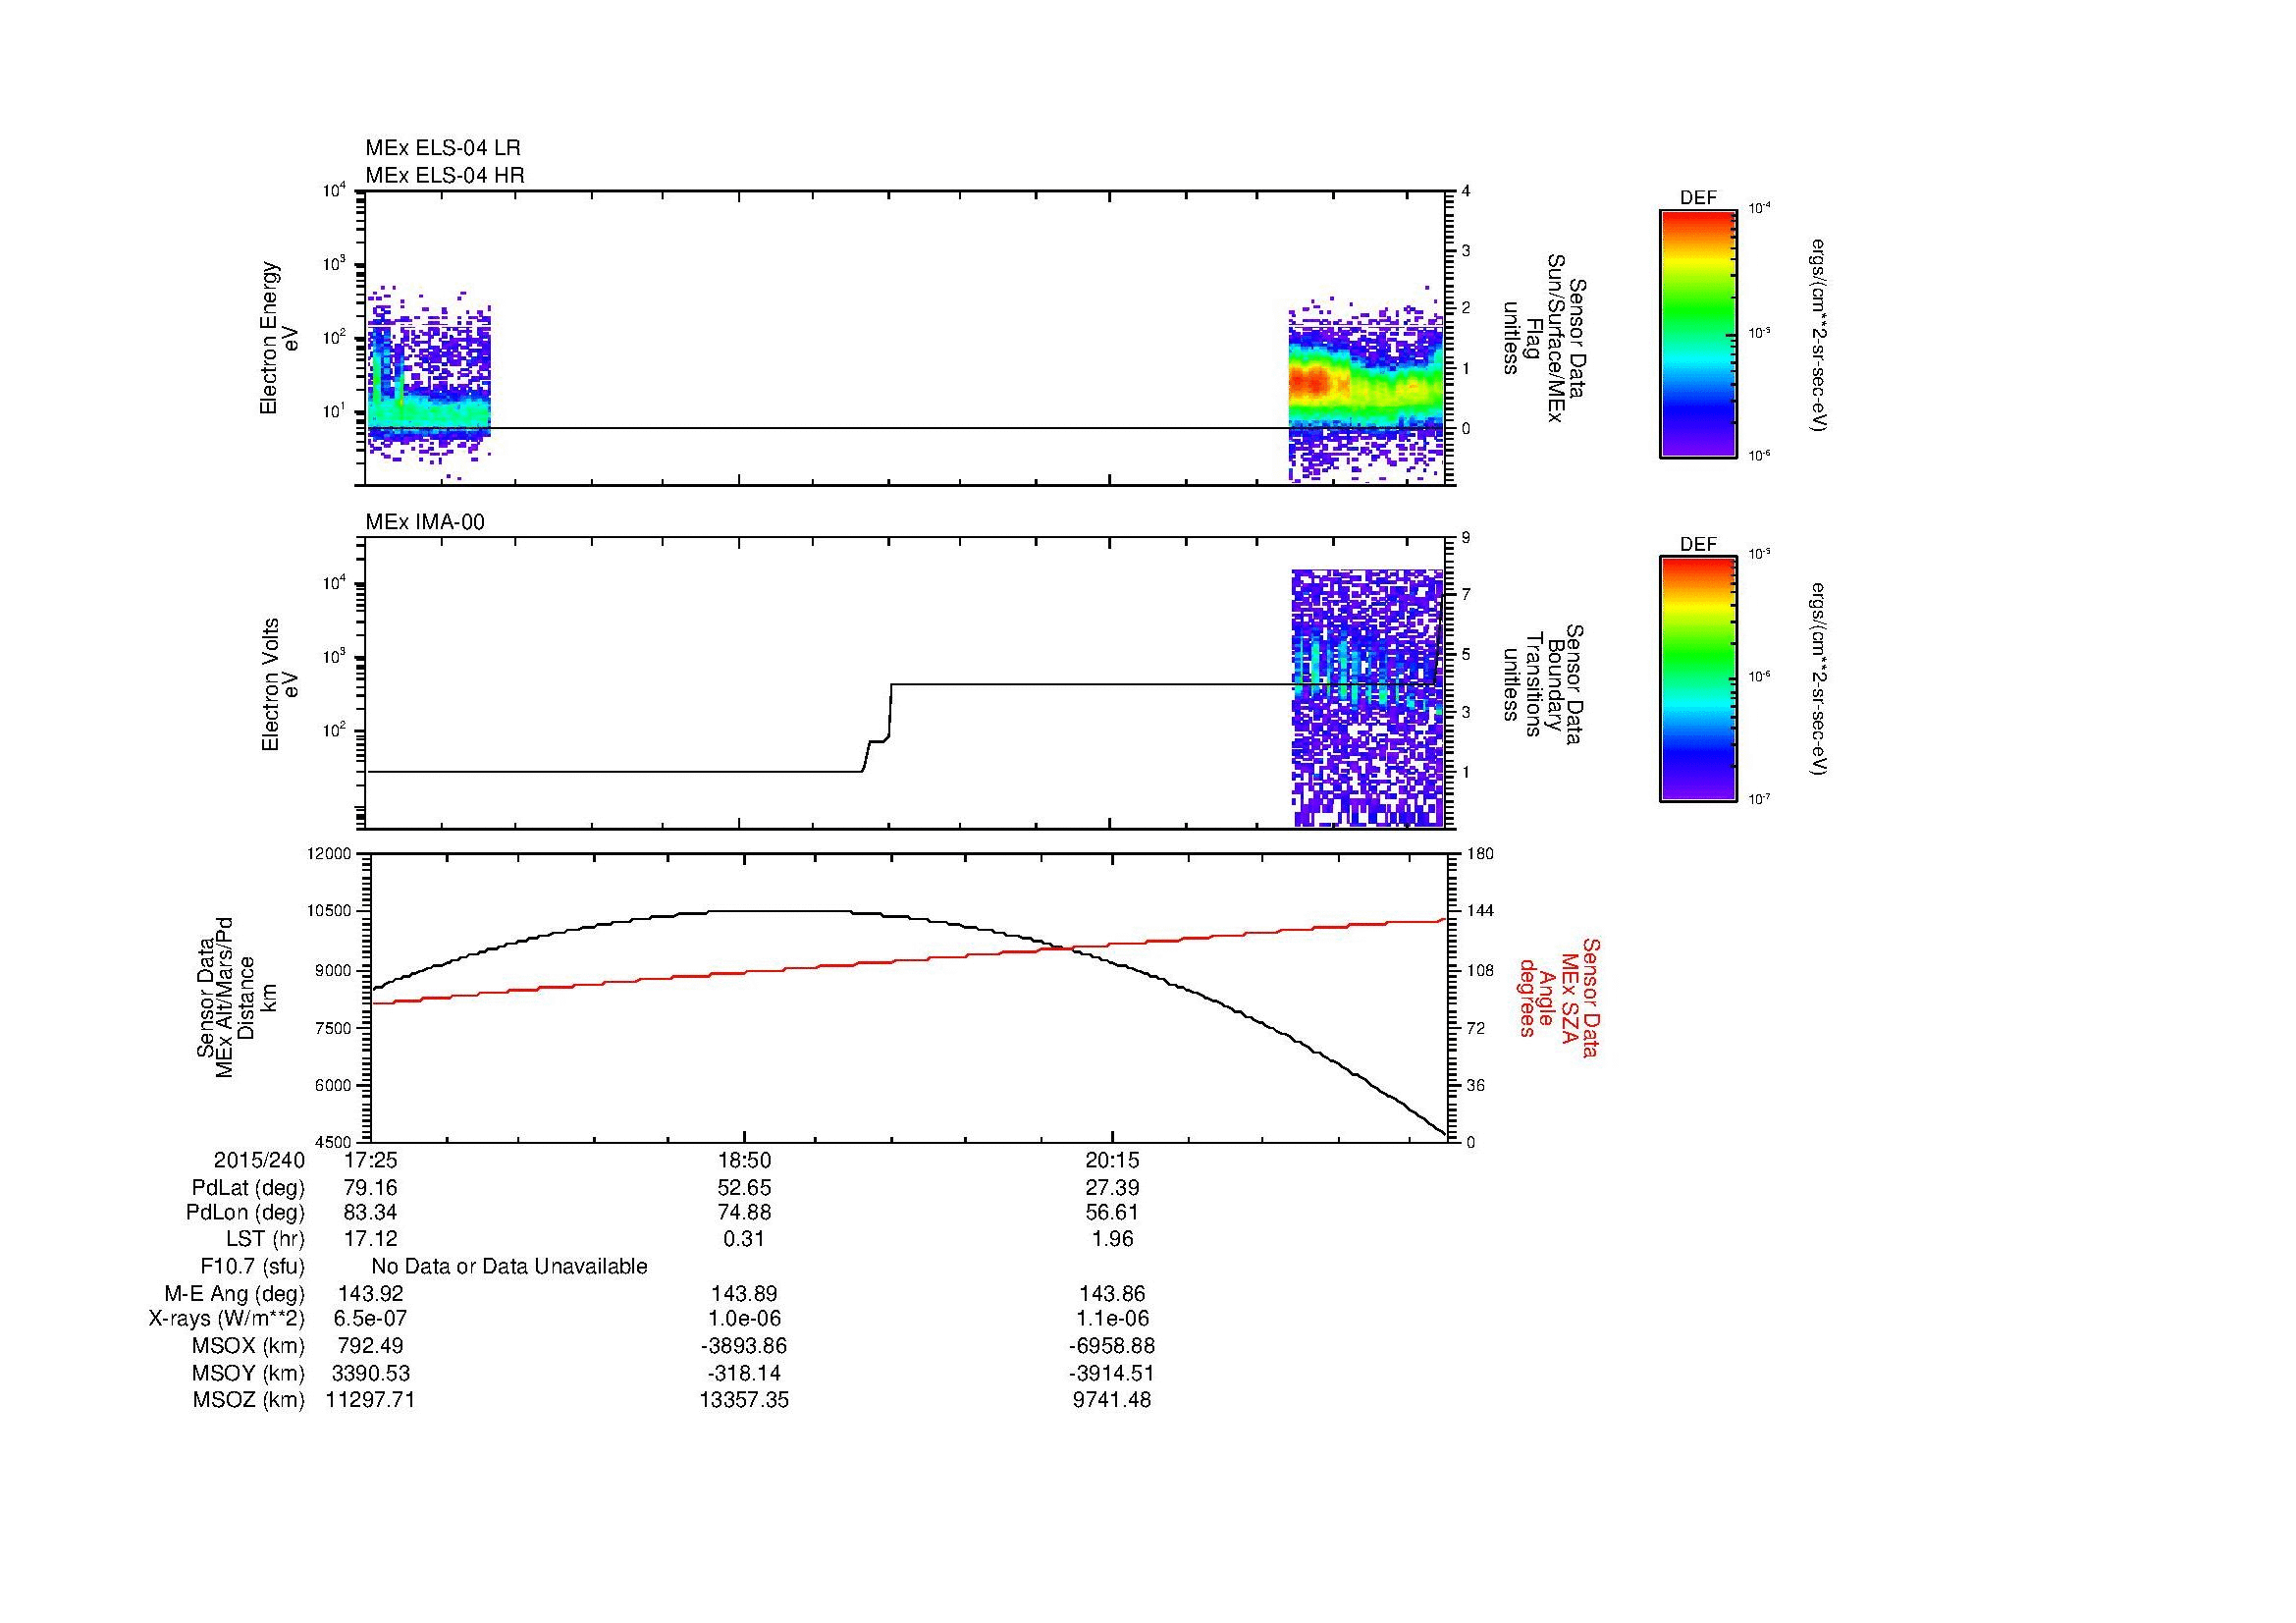Click X-rays value '6.5e-07'
This screenshot has height=1623, width=2296.
coord(370,1319)
